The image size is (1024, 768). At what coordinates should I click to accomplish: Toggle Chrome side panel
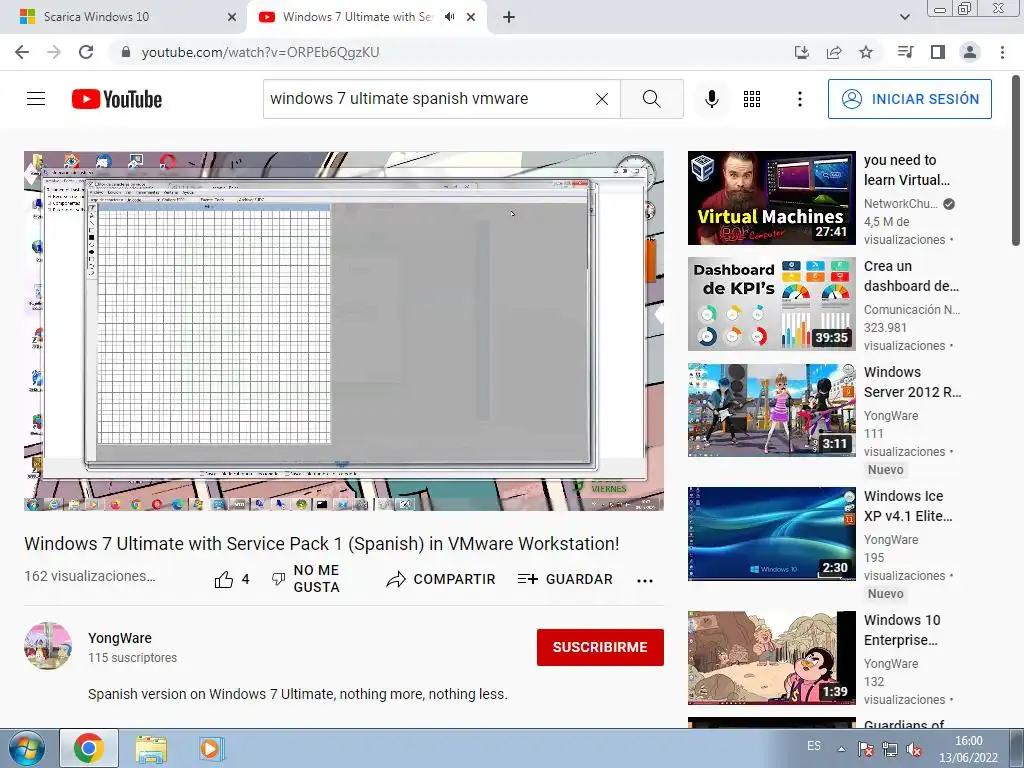pyautogui.click(x=938, y=52)
